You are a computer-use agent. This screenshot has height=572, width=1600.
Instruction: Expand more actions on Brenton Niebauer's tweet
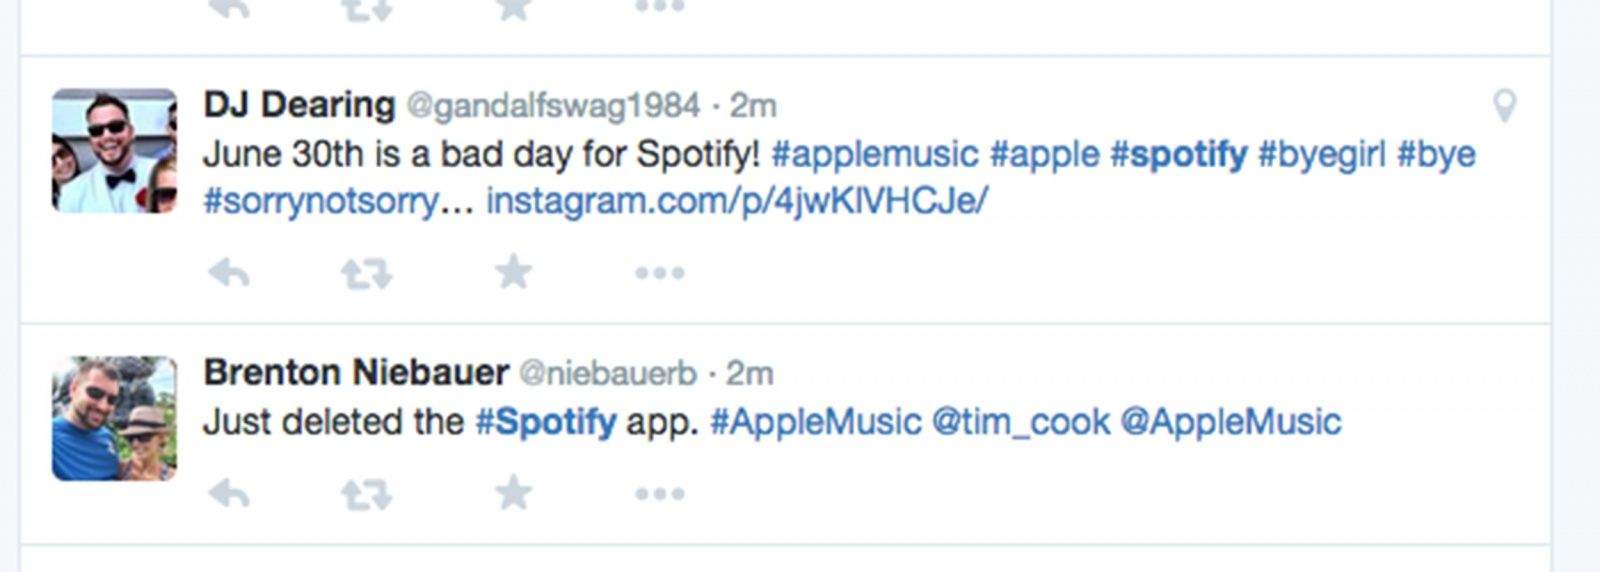(x=659, y=493)
